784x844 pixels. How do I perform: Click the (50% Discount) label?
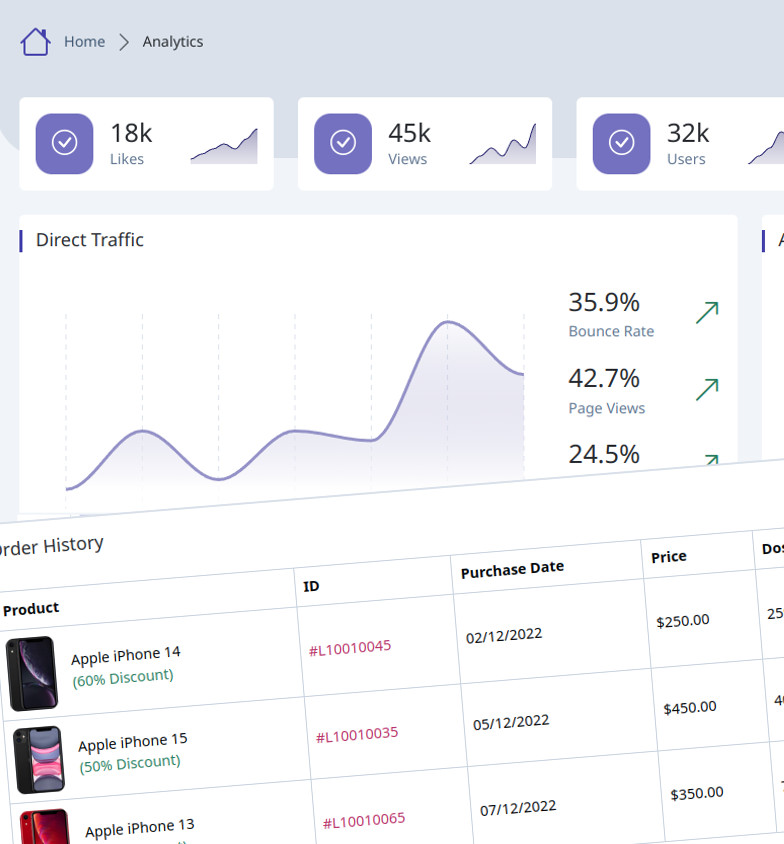(x=130, y=764)
